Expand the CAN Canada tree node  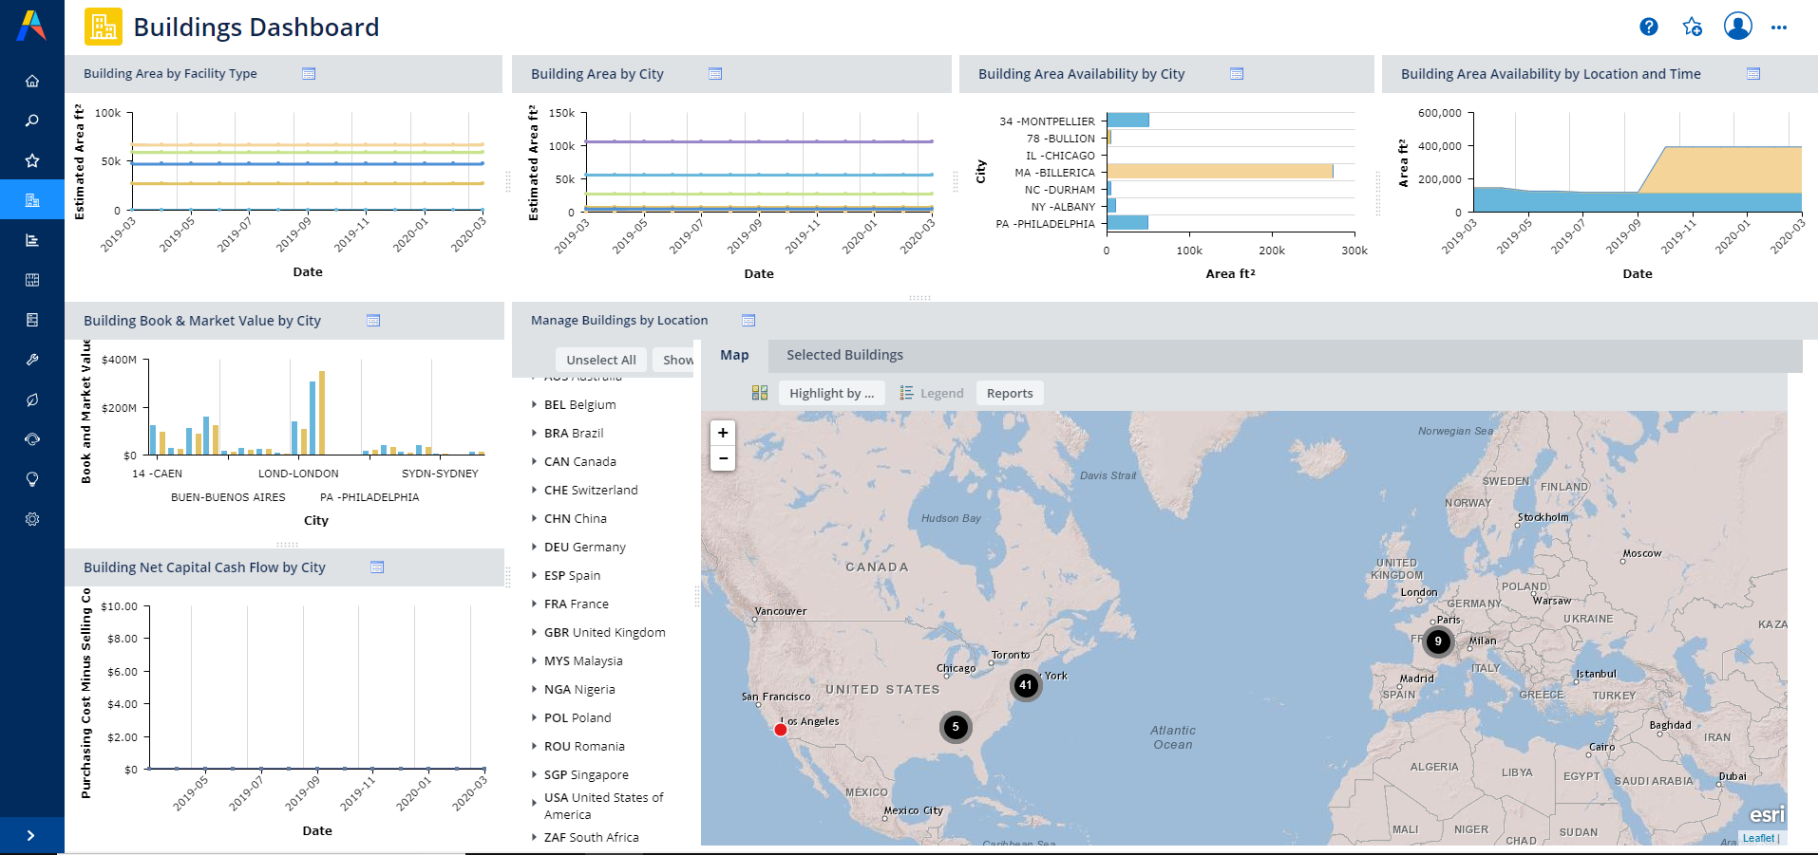(x=534, y=462)
